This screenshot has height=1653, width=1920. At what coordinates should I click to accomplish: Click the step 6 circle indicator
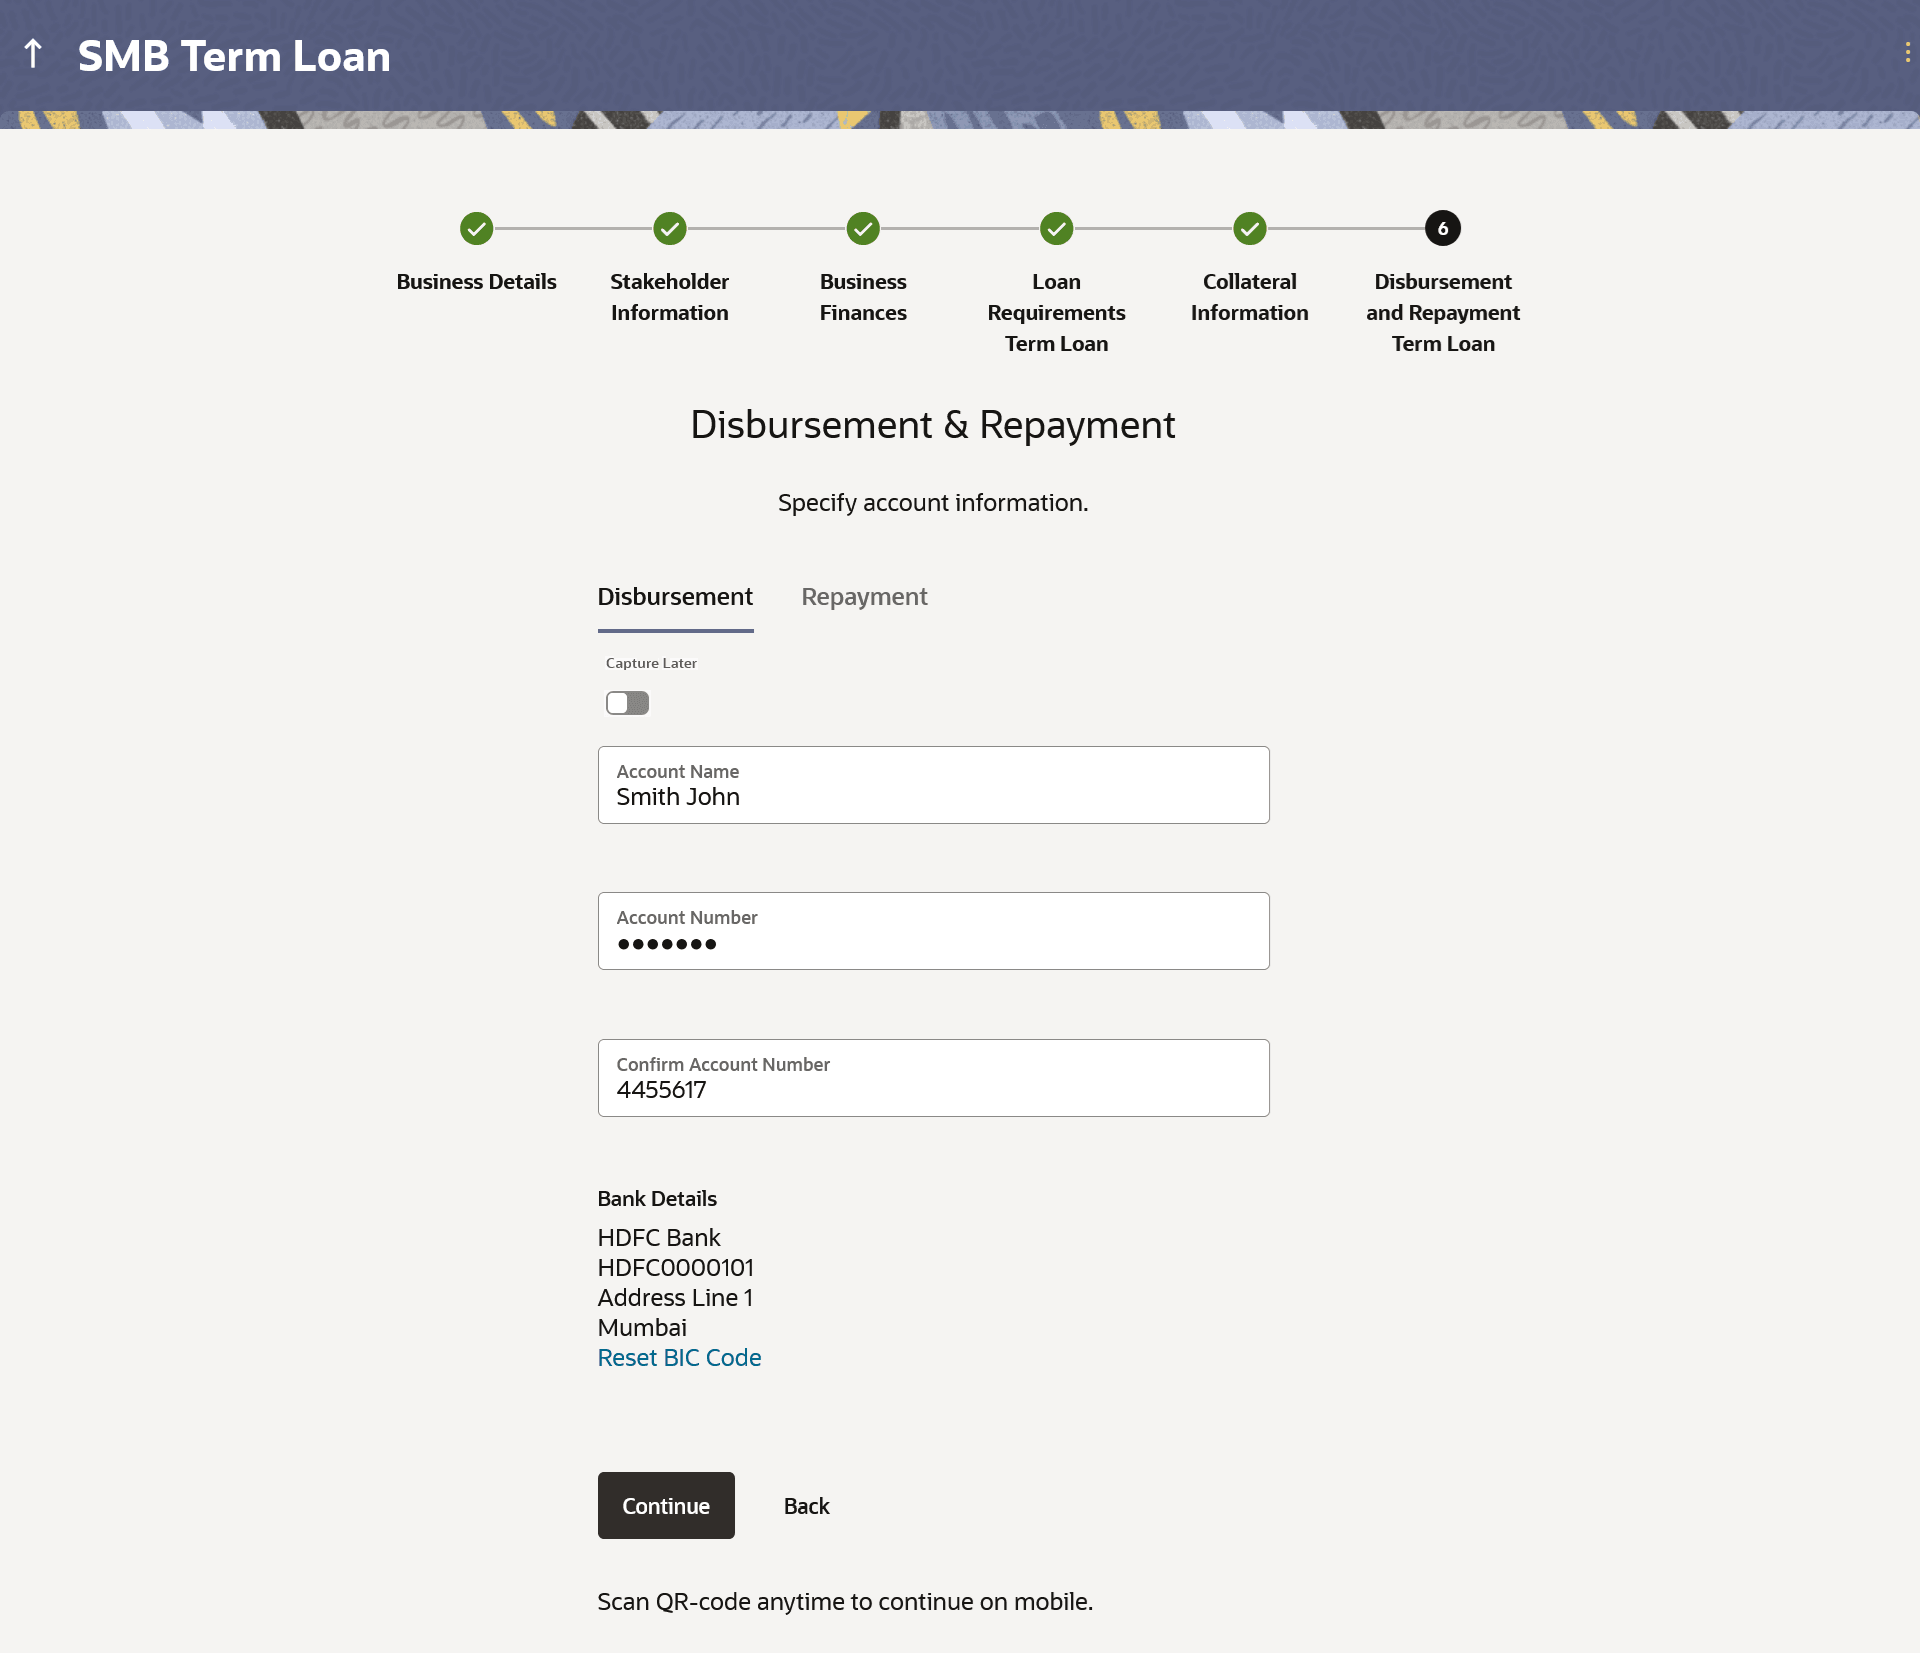click(1442, 229)
